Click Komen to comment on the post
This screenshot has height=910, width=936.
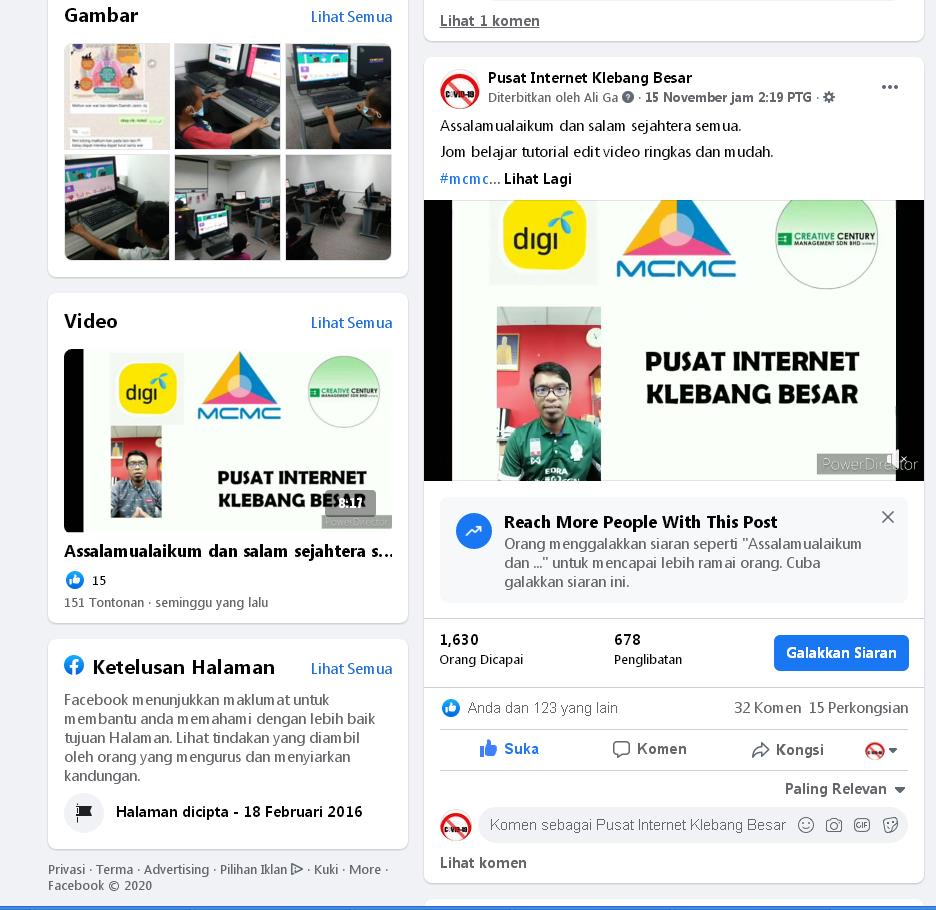tap(649, 749)
